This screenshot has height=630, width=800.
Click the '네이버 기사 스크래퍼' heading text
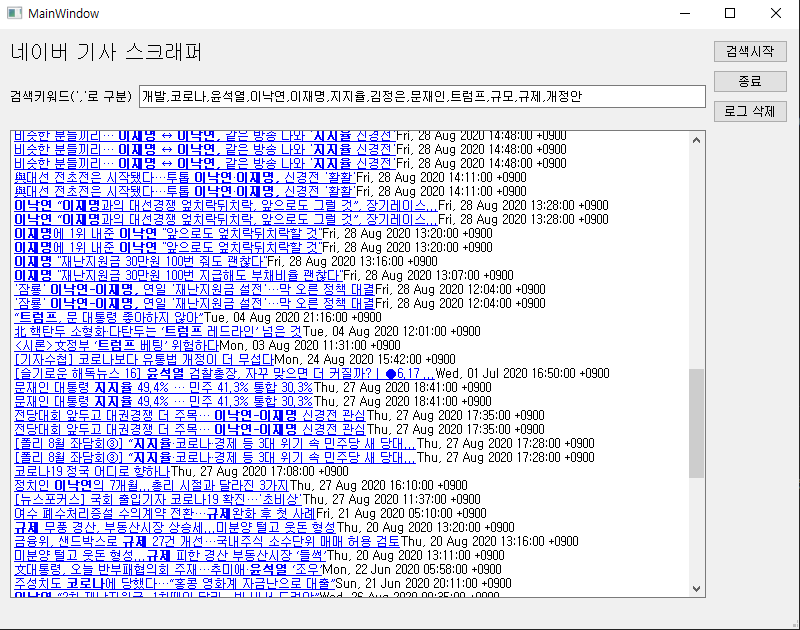point(107,52)
